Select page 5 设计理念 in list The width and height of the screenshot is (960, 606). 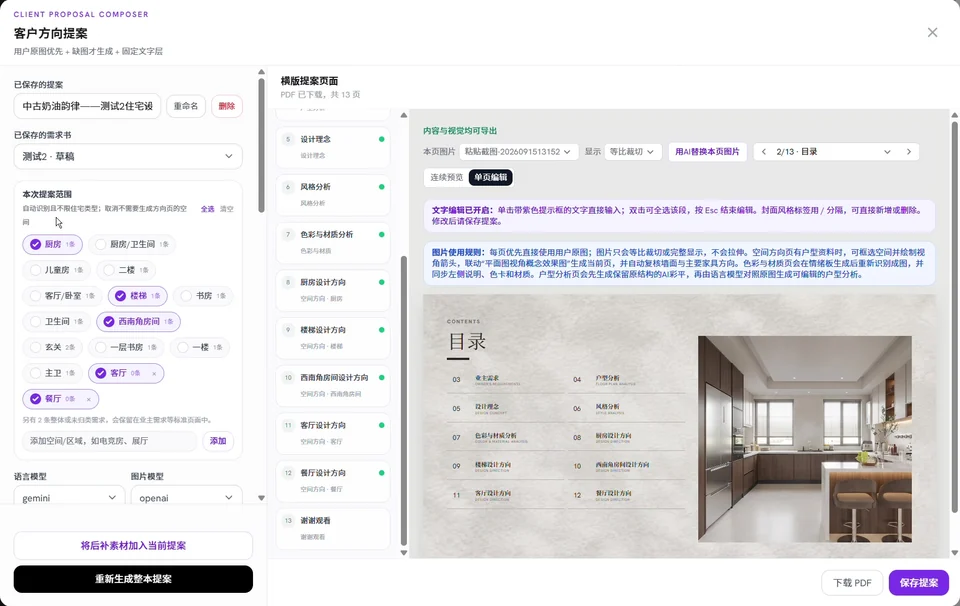point(333,147)
